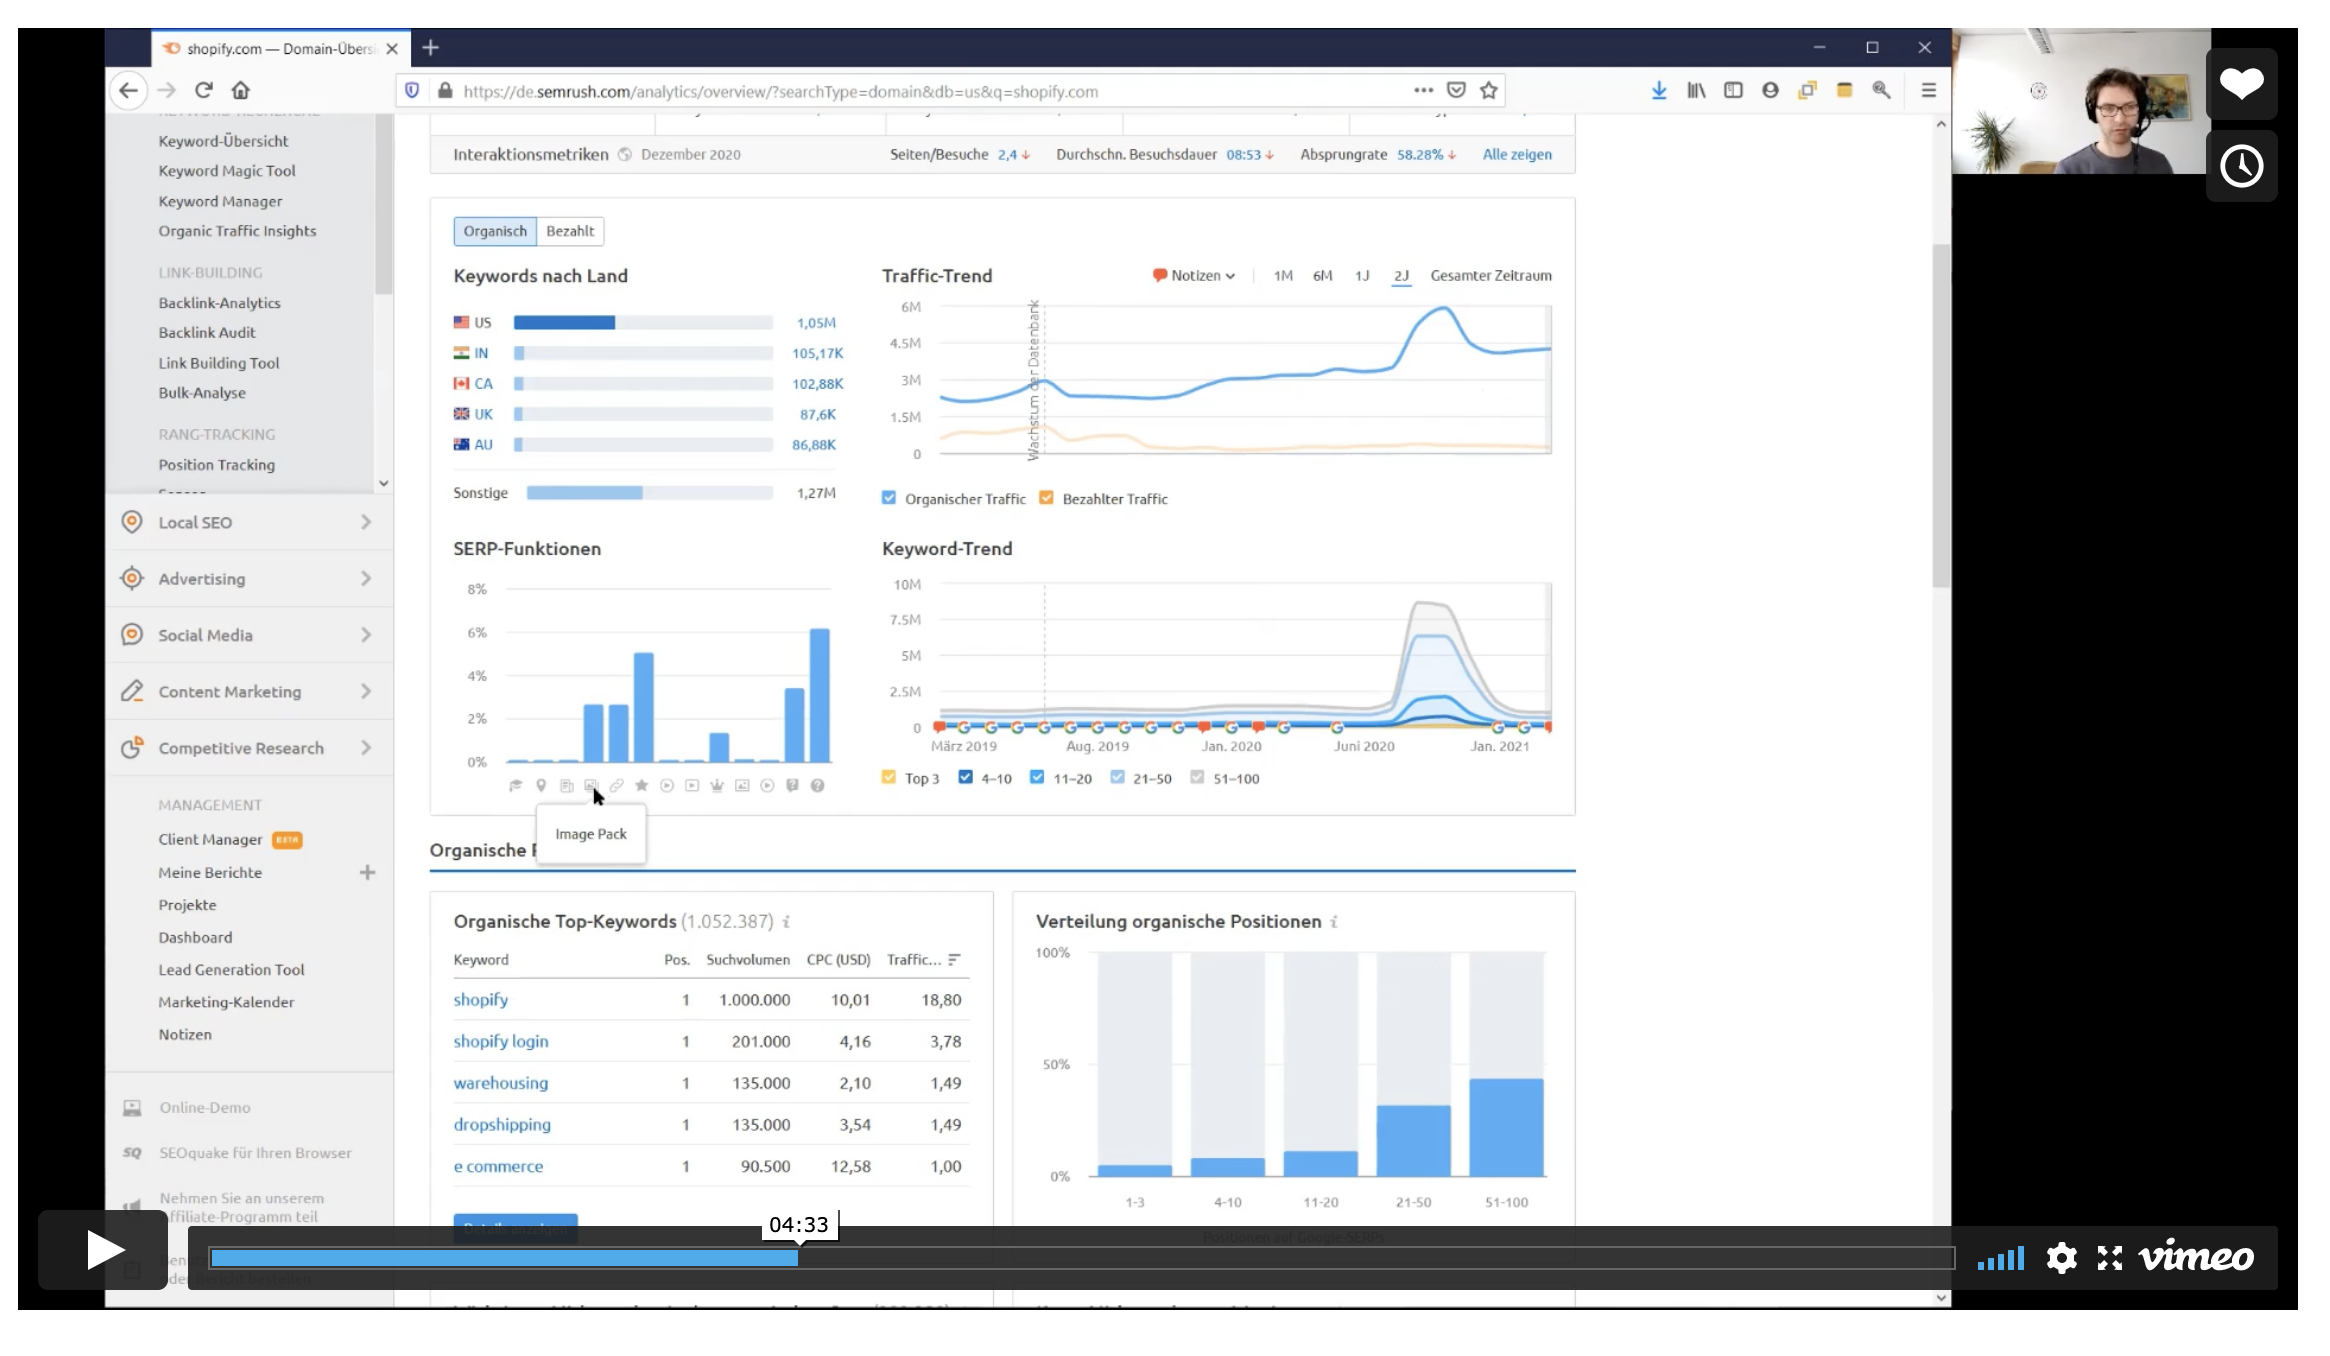The image size is (2330, 1356).
Task: Click reviews star SERP icon
Action: click(642, 786)
